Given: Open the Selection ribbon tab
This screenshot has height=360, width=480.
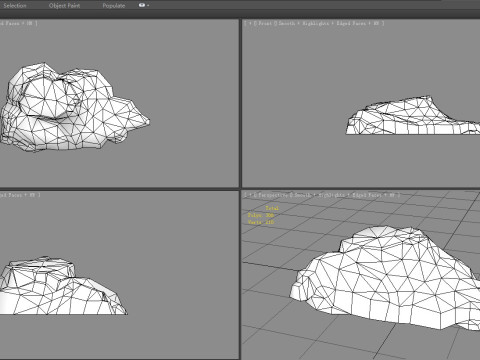Looking at the screenshot, I should tap(15, 6).
